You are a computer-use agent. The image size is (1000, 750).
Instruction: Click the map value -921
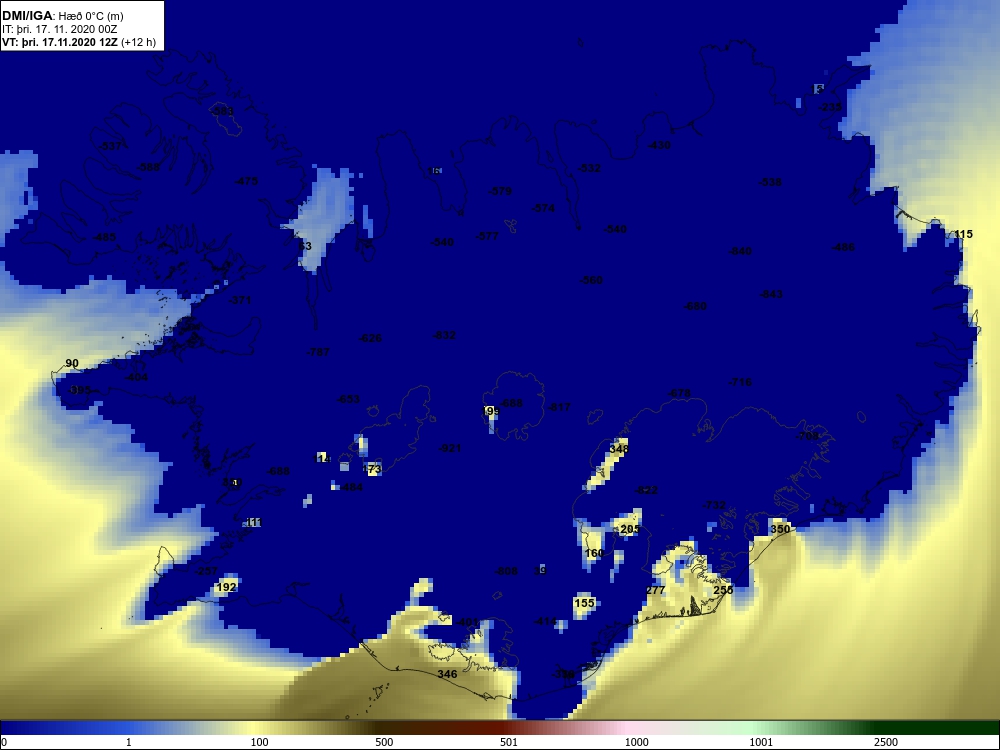(450, 448)
